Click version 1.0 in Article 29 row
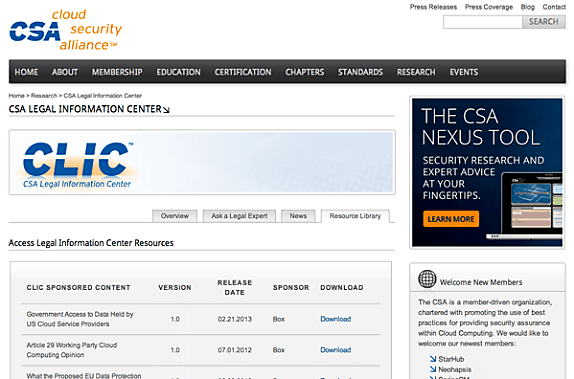This screenshot has width=574, height=379. click(x=175, y=350)
